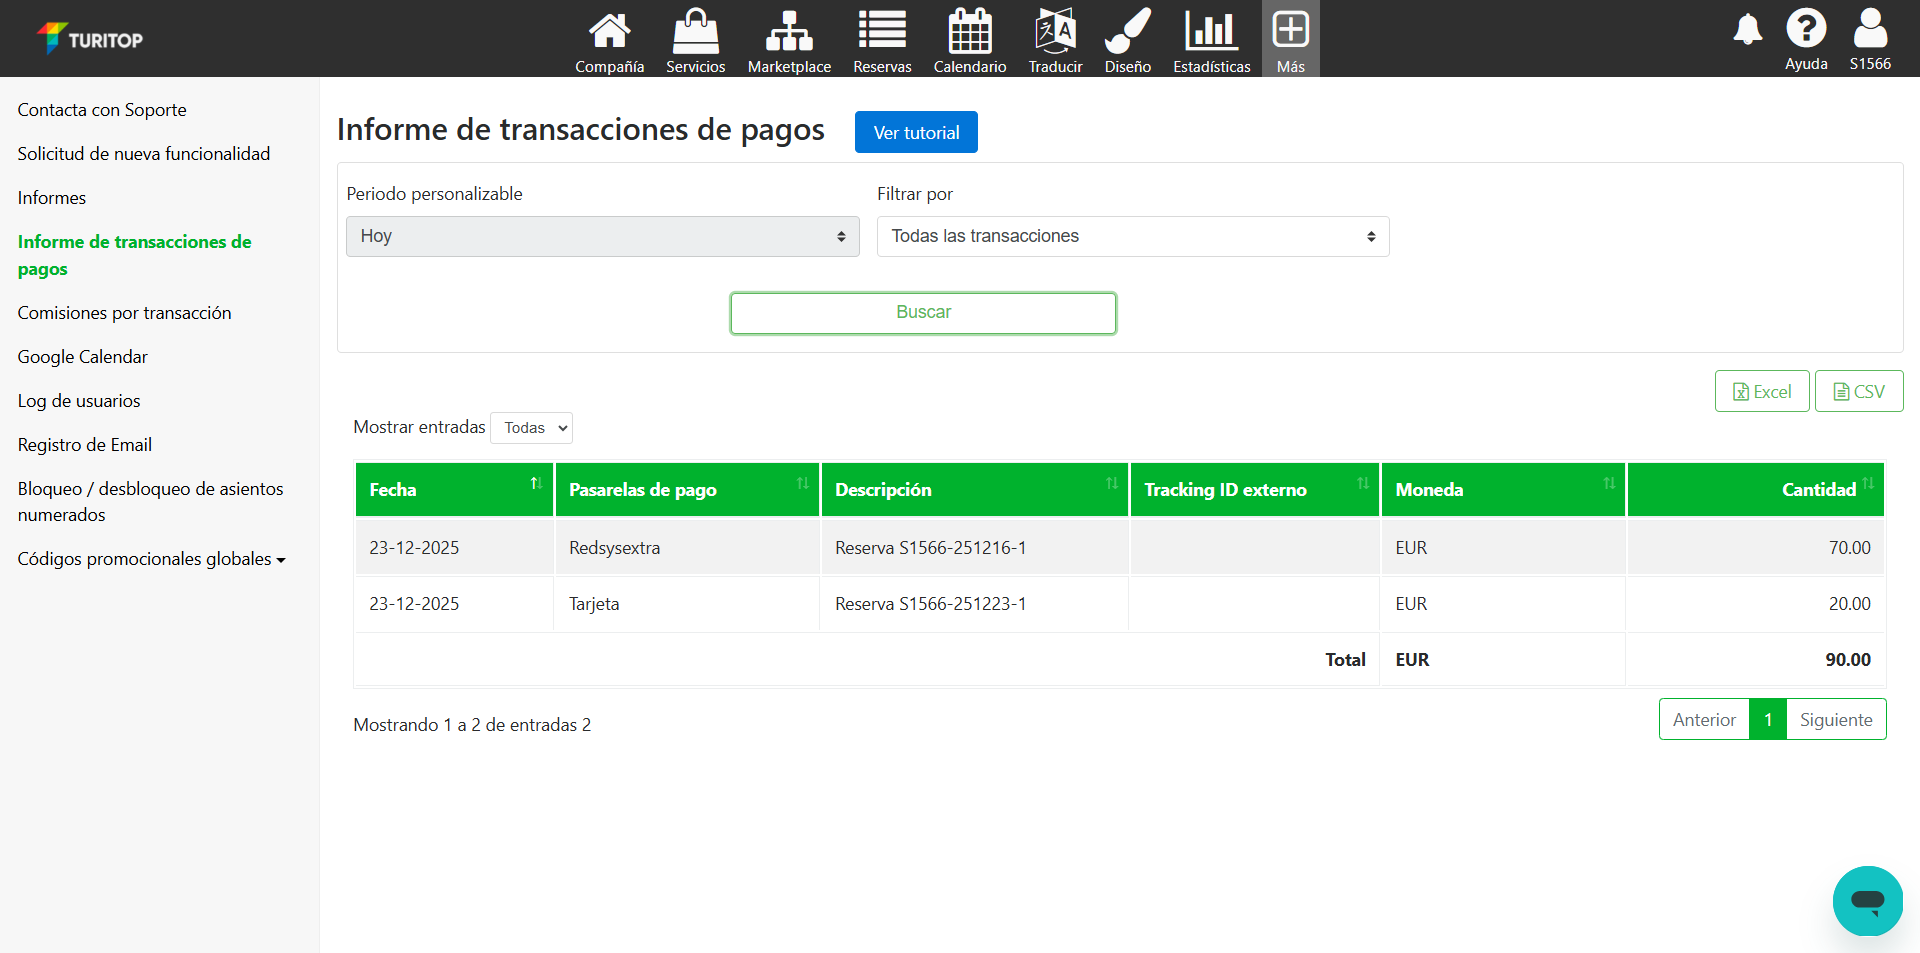The image size is (1920, 953).
Task: Select Log de usuarios in sidebar
Action: 79,401
